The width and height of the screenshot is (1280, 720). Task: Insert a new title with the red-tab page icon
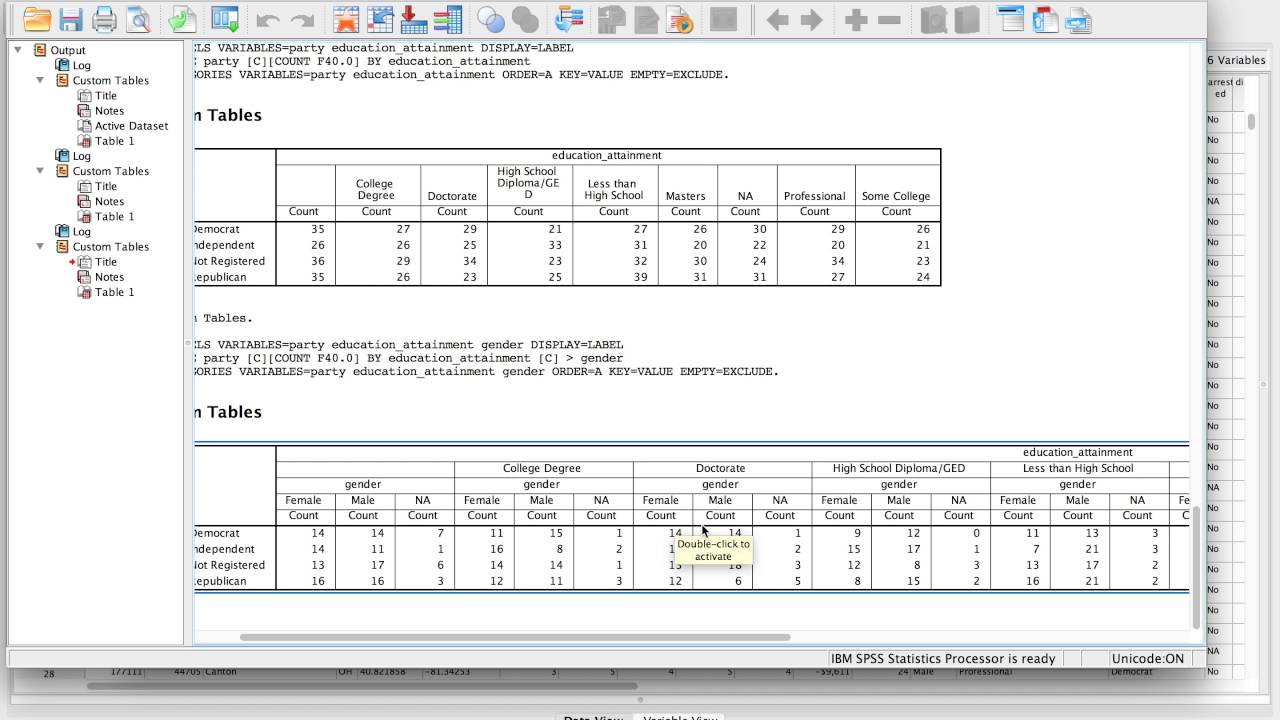point(1045,19)
